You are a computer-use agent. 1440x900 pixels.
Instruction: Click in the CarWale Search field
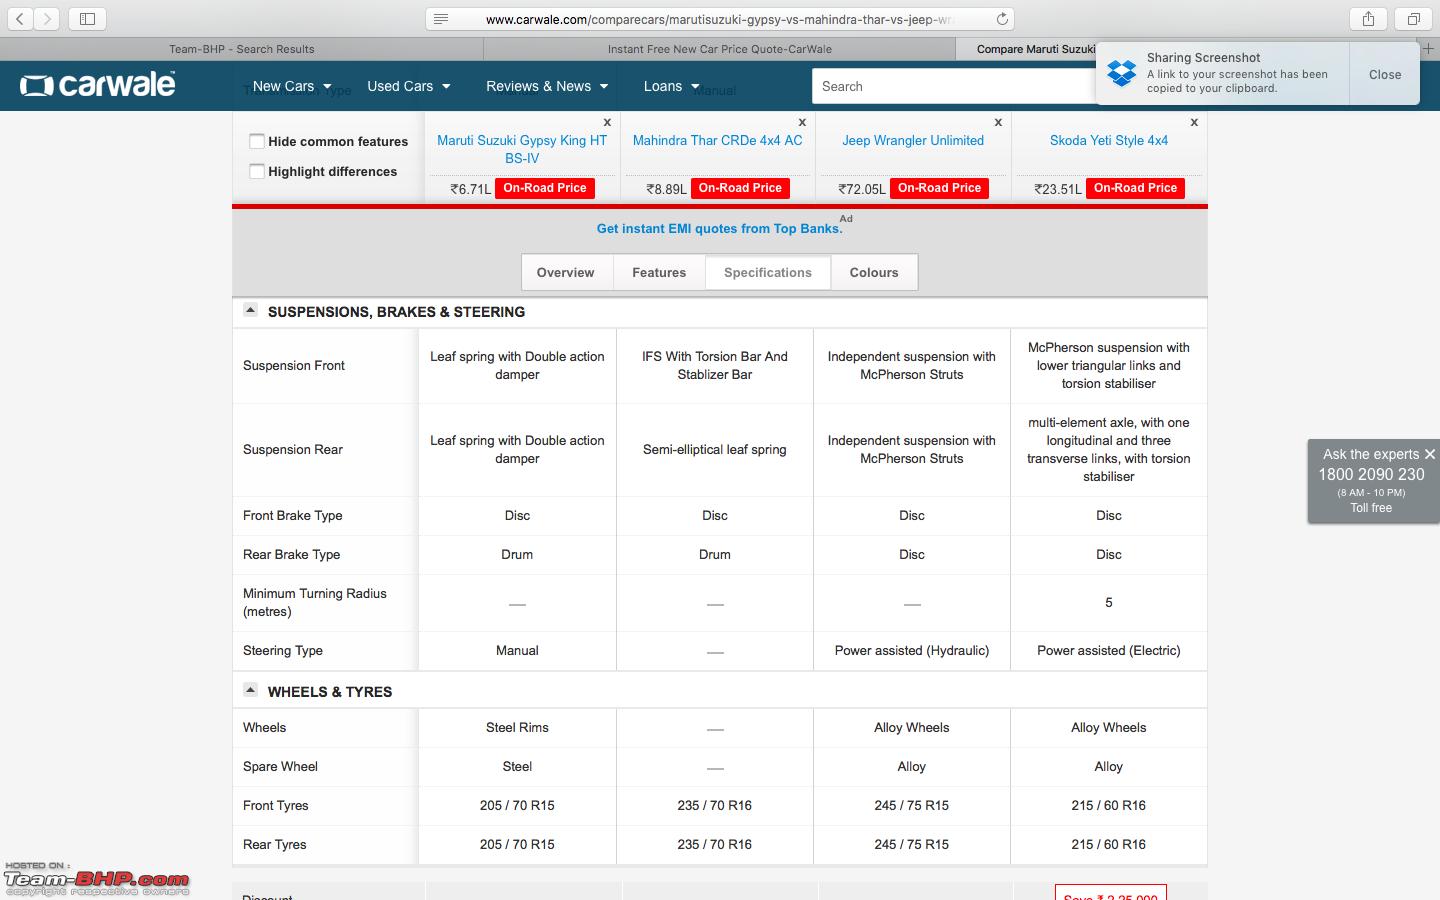click(x=955, y=86)
